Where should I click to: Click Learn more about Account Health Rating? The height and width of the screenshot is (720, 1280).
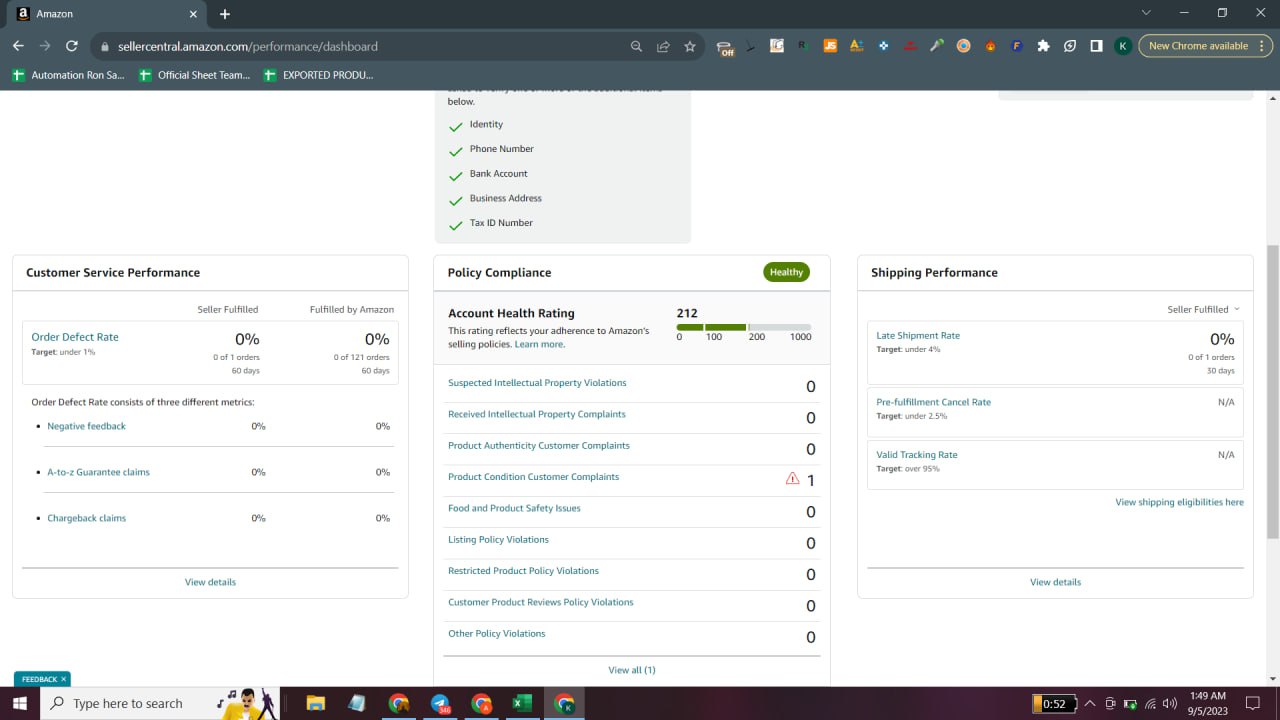point(540,344)
